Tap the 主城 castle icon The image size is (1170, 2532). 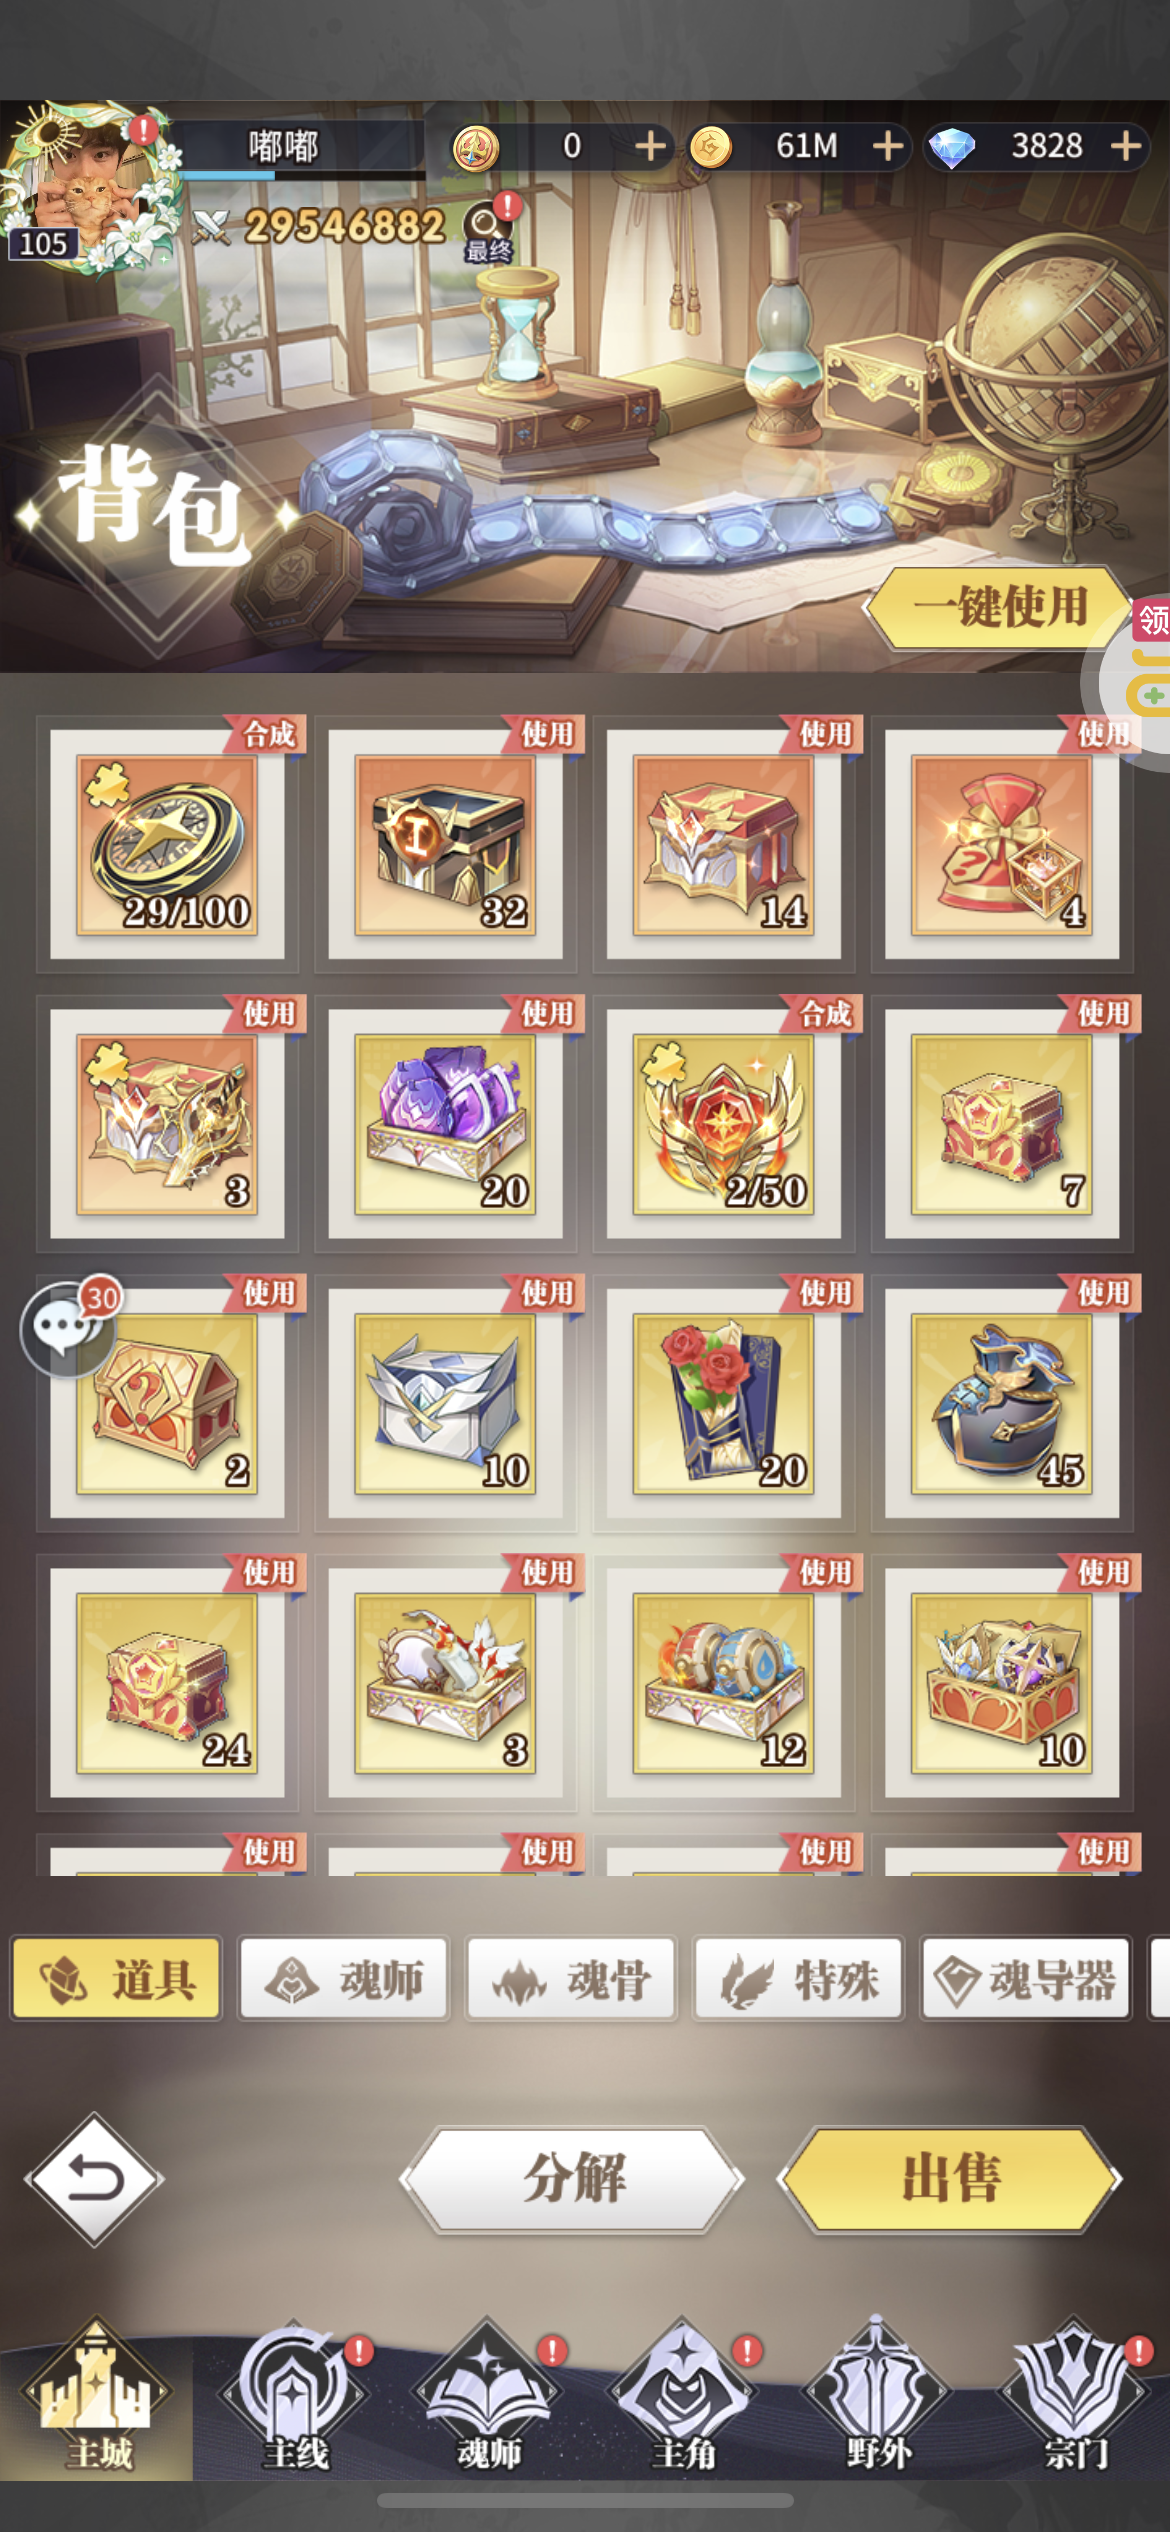[x=97, y=2394]
